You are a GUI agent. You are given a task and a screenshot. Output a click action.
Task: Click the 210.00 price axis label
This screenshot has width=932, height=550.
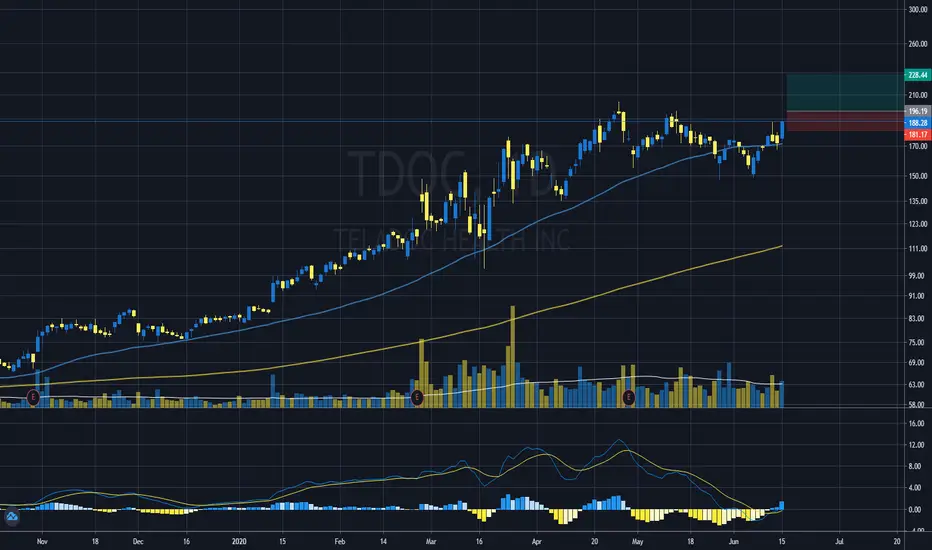click(x=918, y=95)
